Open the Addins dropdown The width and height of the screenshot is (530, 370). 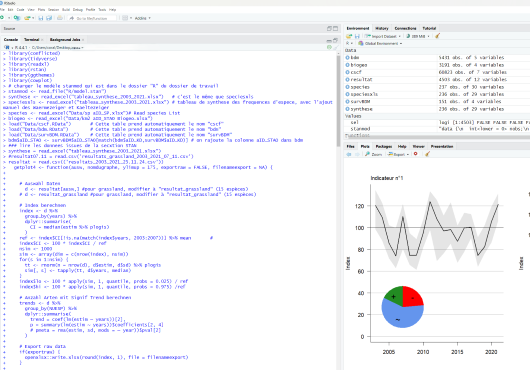coord(143,18)
